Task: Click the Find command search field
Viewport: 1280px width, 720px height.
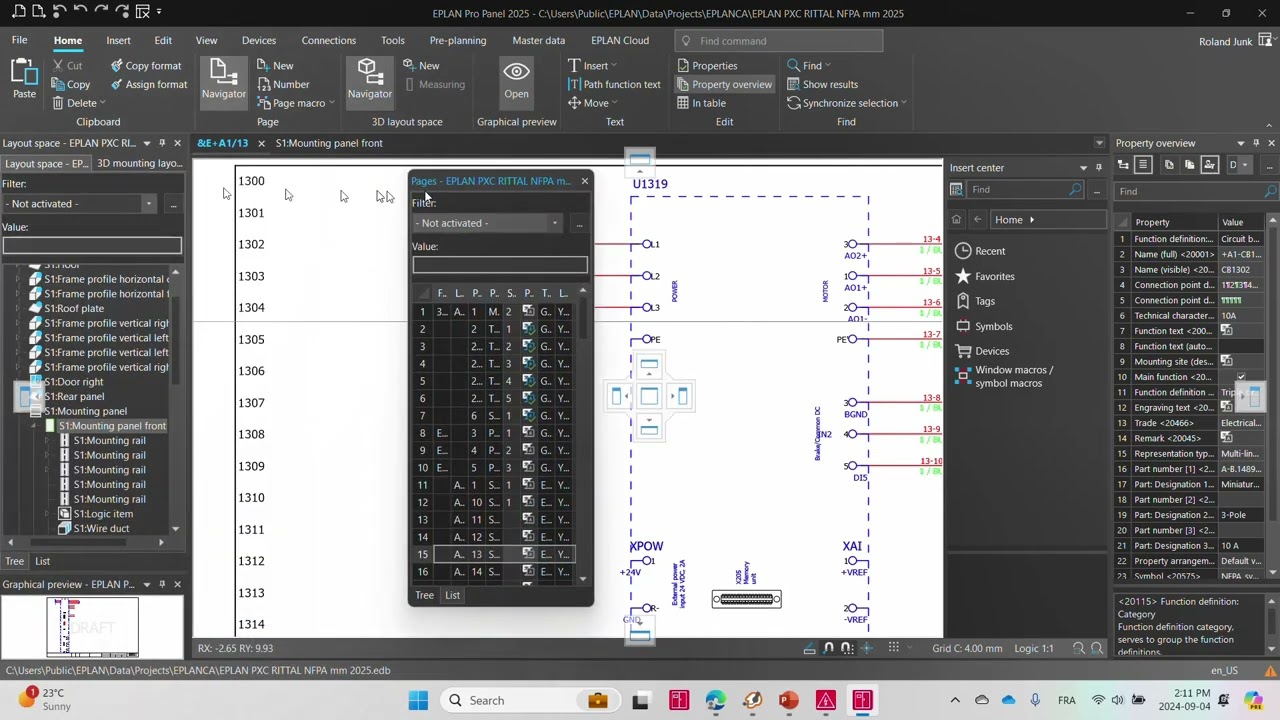Action: 778,41
